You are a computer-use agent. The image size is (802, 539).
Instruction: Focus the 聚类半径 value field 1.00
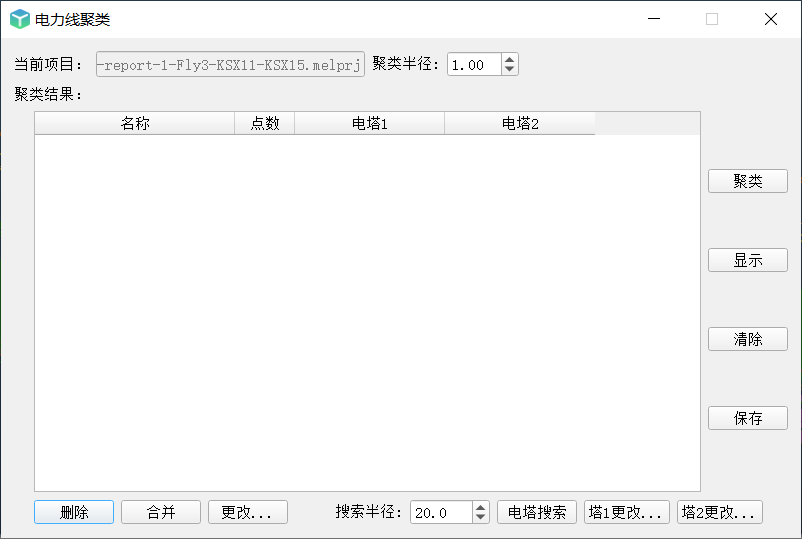click(474, 64)
